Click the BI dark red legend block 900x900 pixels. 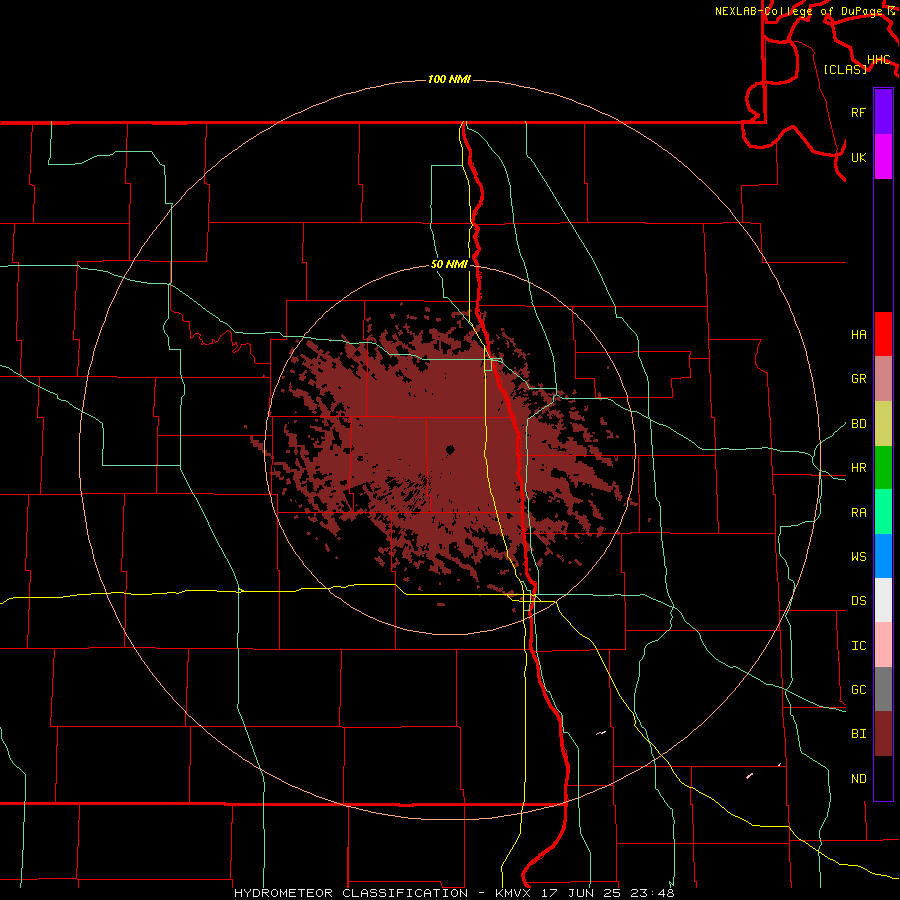pyautogui.click(x=883, y=734)
